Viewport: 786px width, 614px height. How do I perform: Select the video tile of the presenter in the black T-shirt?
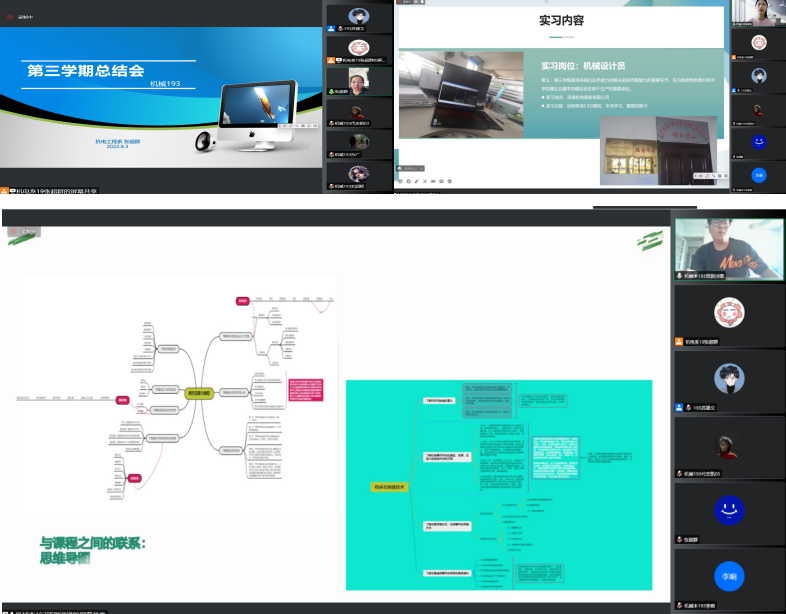pyautogui.click(x=728, y=246)
